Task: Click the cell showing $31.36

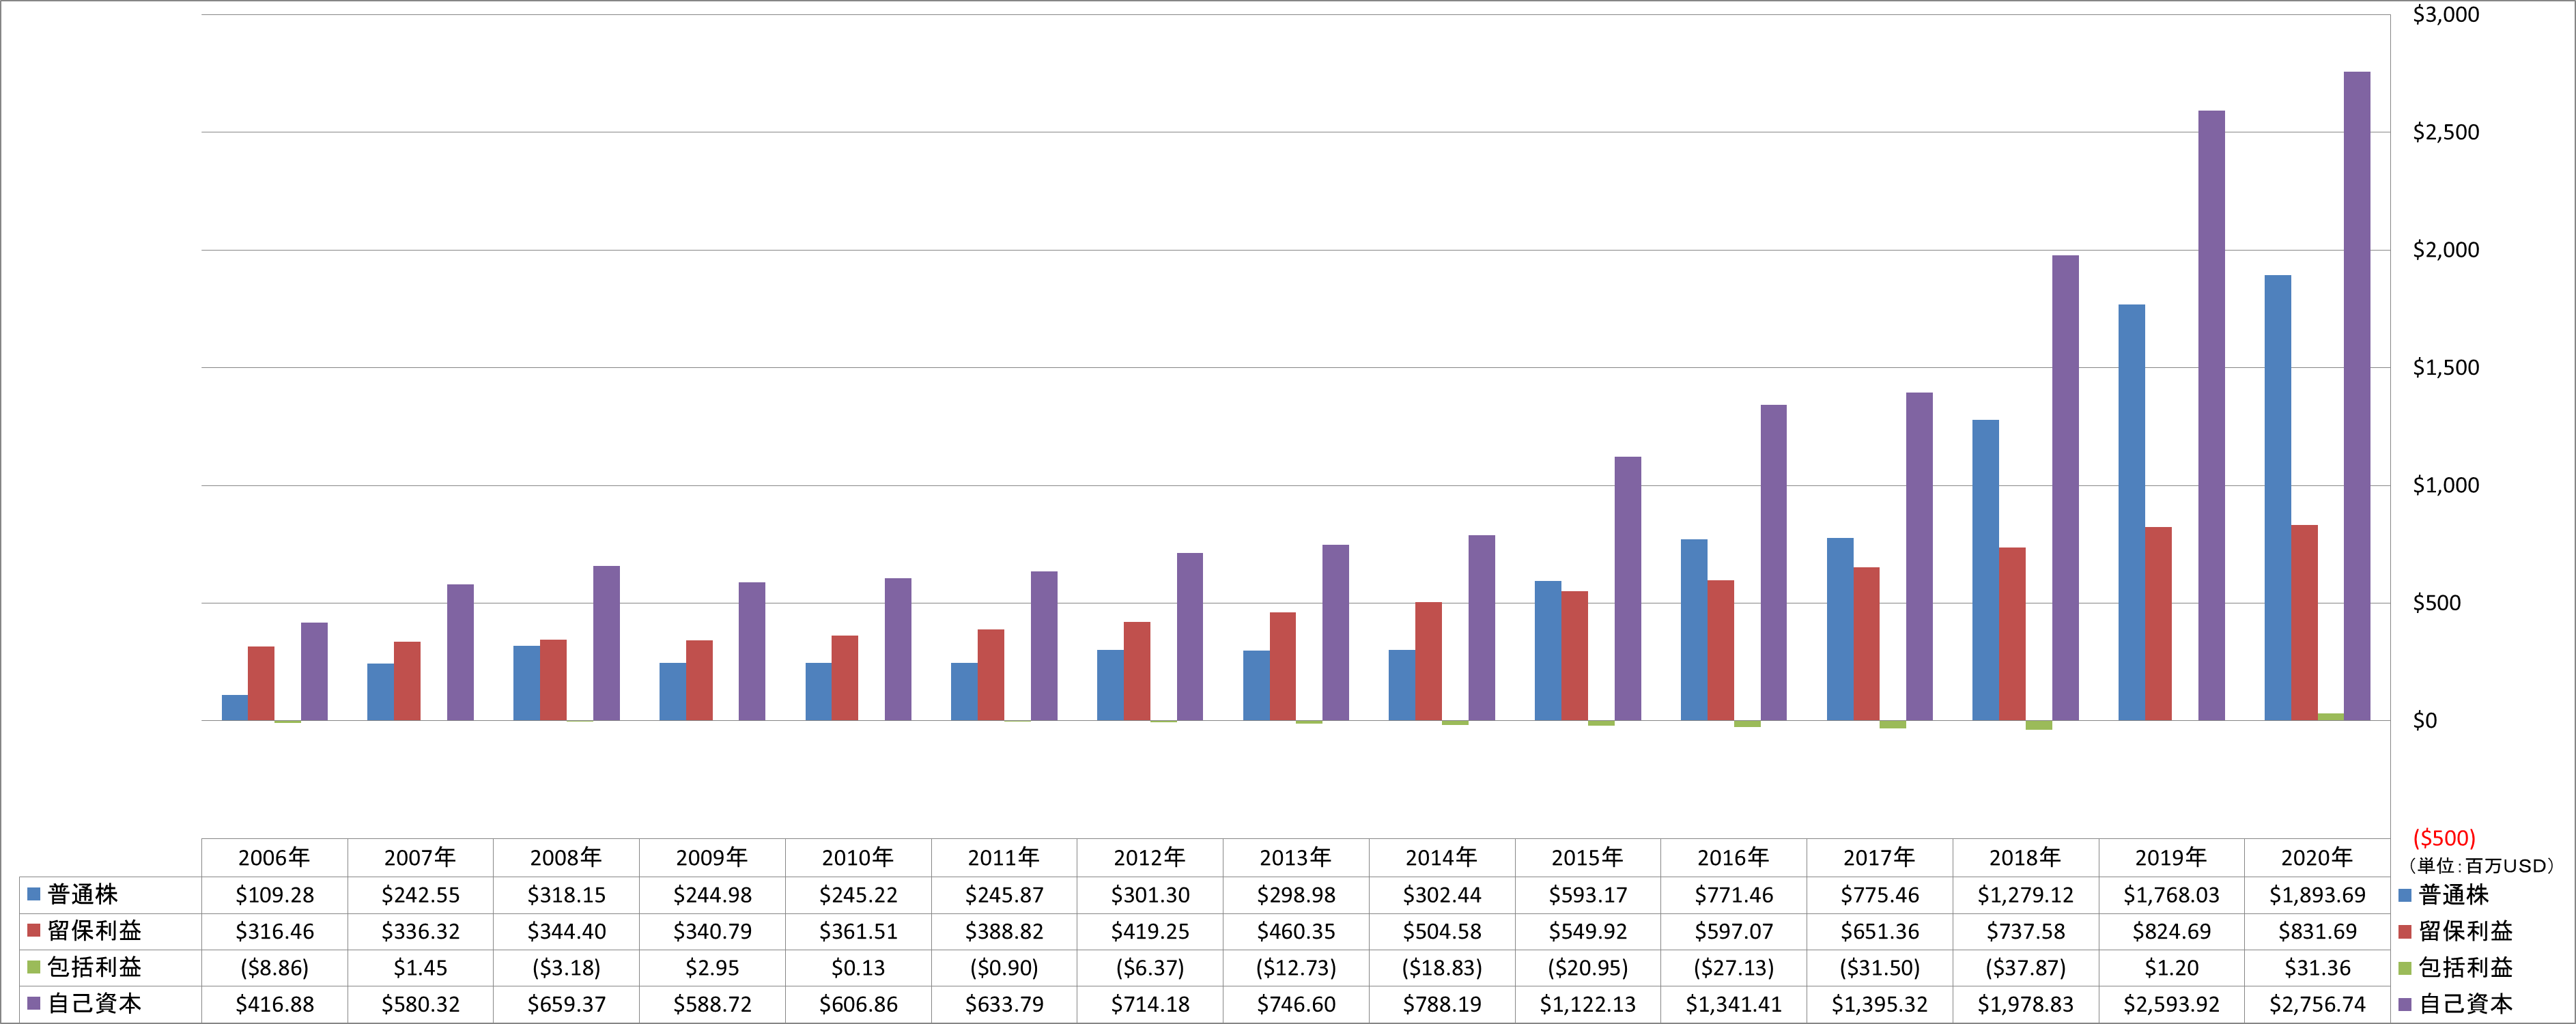Action: [x=2317, y=968]
